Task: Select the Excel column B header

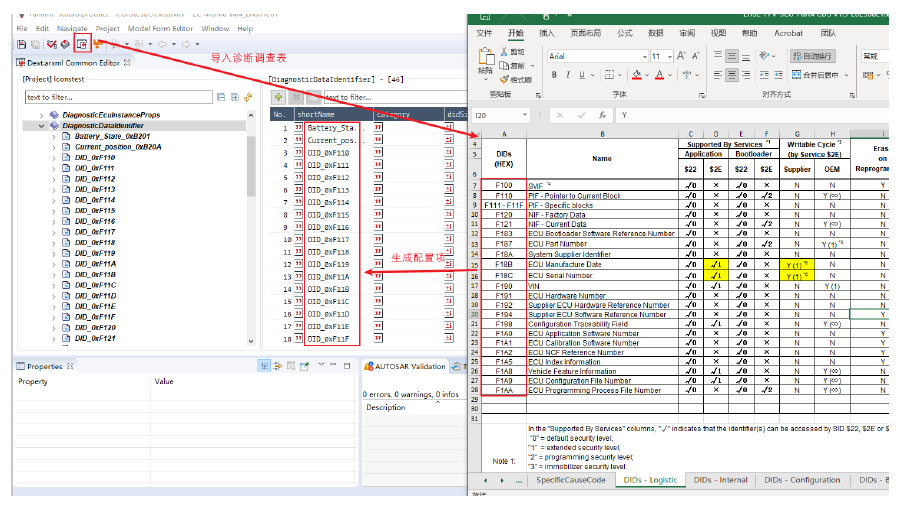Action: pos(602,134)
